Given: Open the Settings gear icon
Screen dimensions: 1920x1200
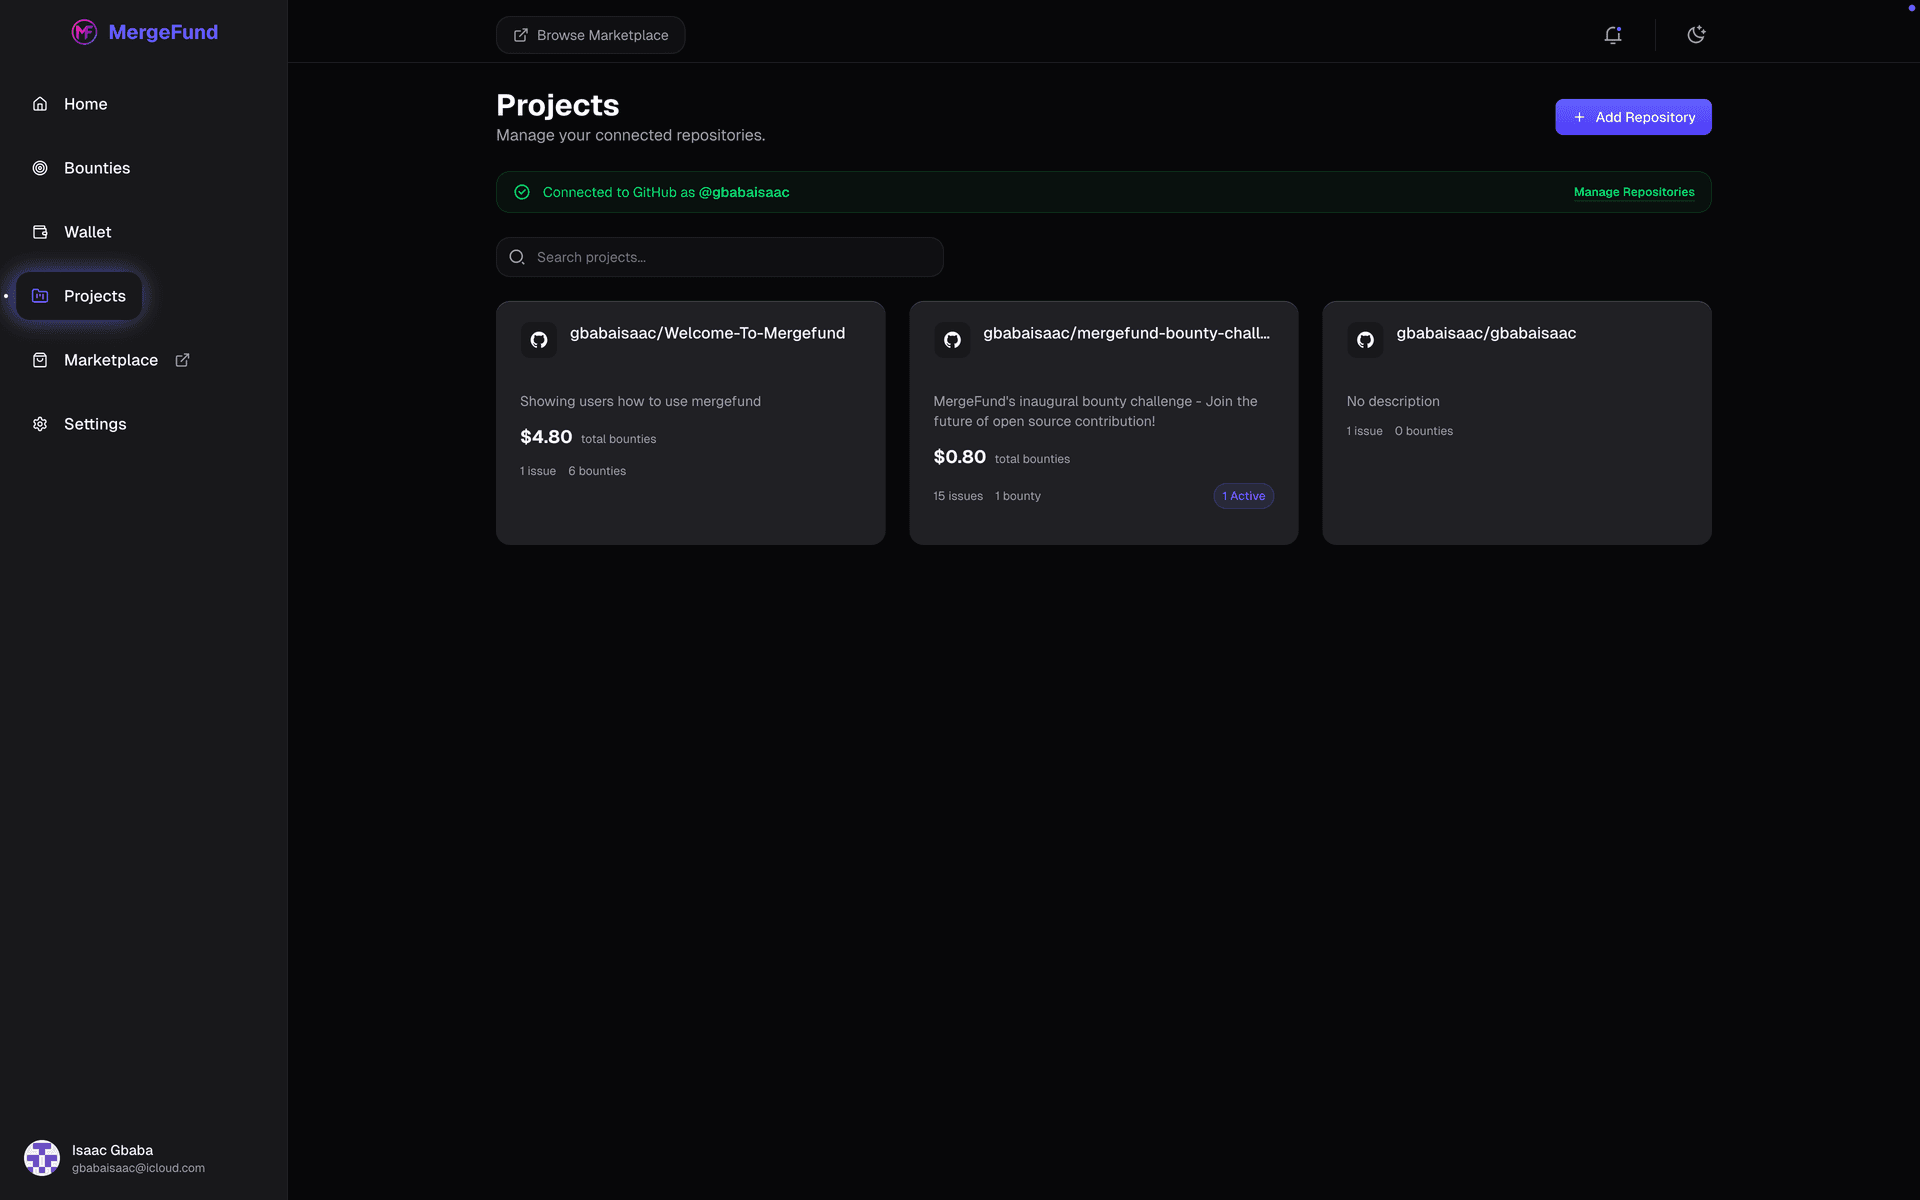Looking at the screenshot, I should [x=40, y=424].
